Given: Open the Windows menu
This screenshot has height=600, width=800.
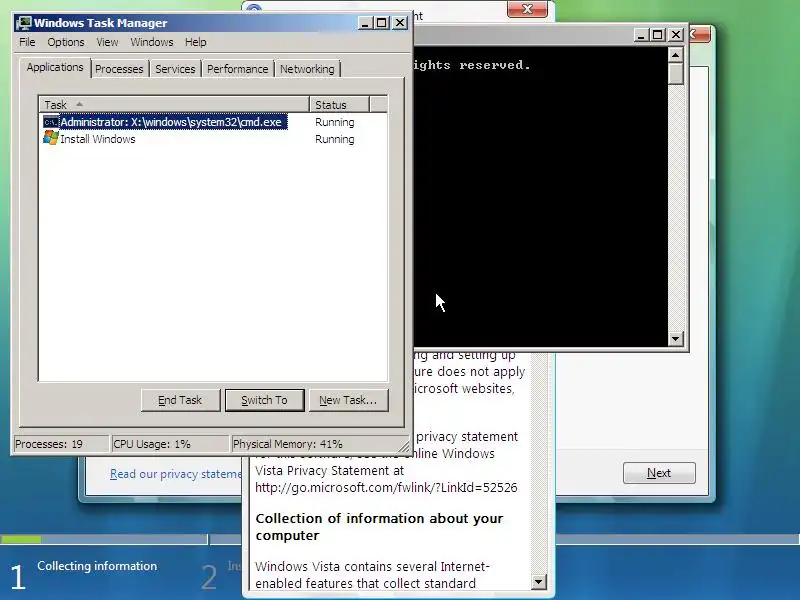Looking at the screenshot, I should tap(152, 42).
